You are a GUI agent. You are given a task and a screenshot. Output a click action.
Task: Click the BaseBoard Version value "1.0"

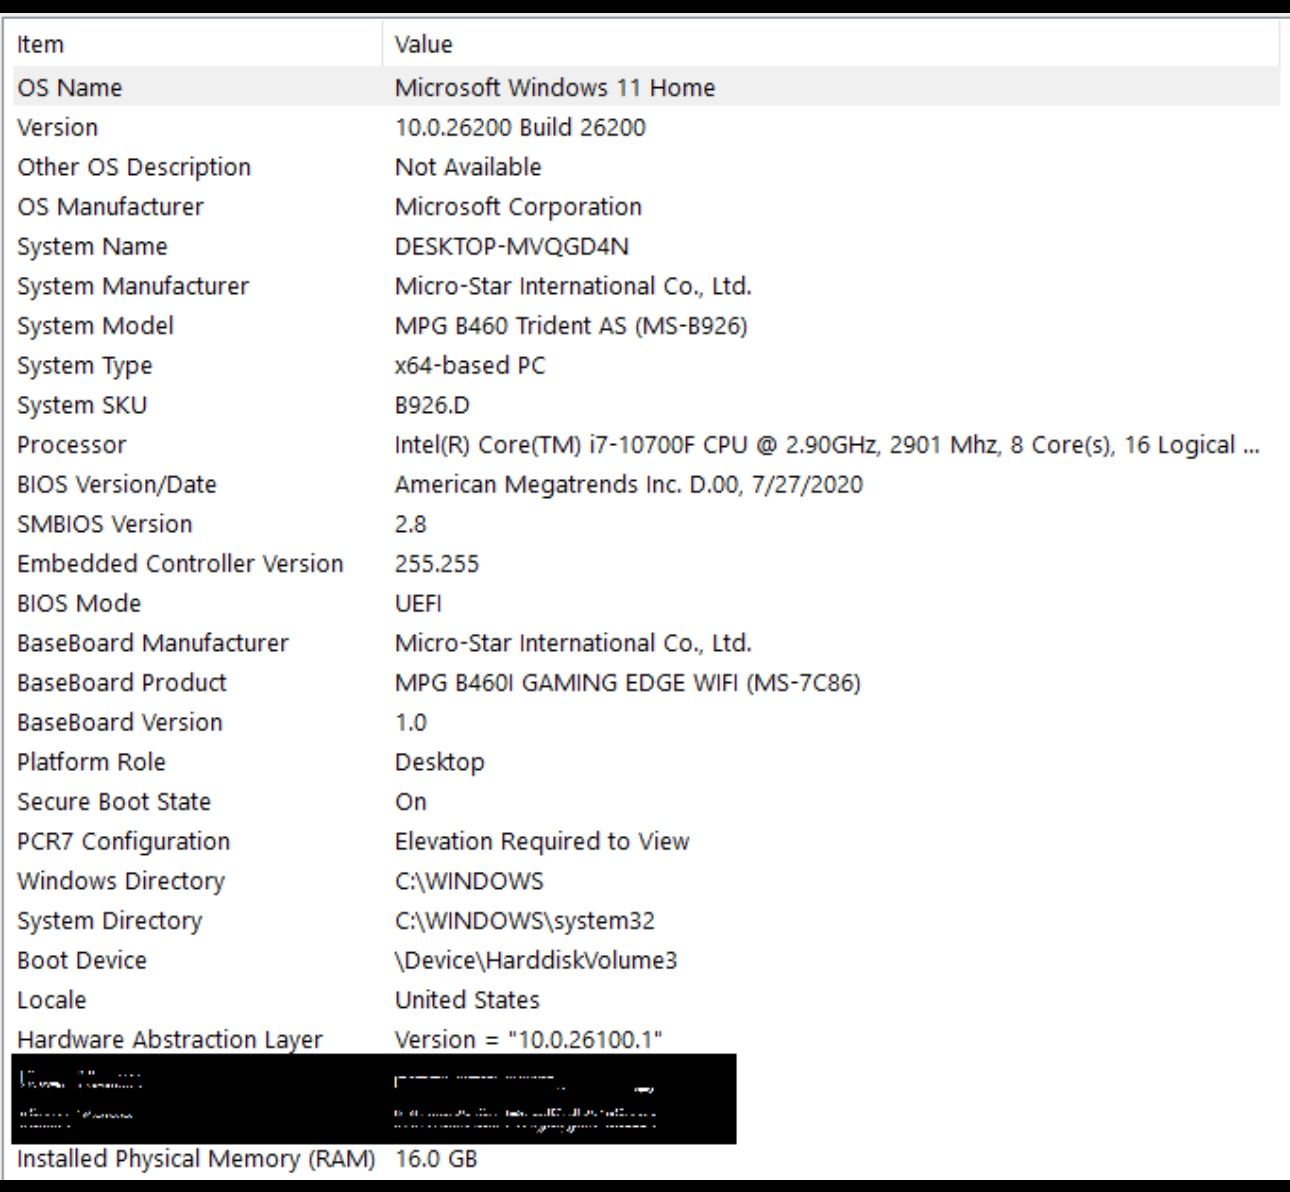tap(411, 723)
